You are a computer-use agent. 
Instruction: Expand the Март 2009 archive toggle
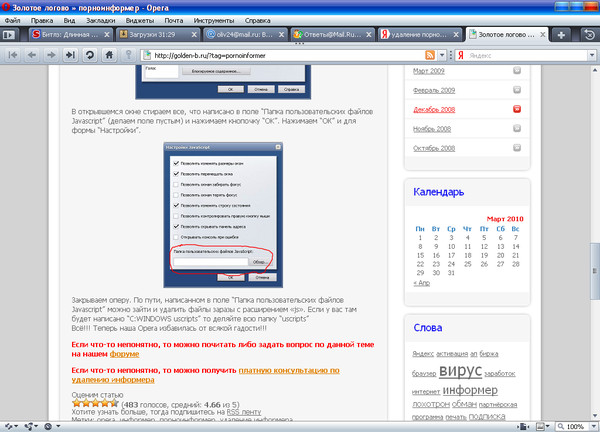click(x=517, y=70)
